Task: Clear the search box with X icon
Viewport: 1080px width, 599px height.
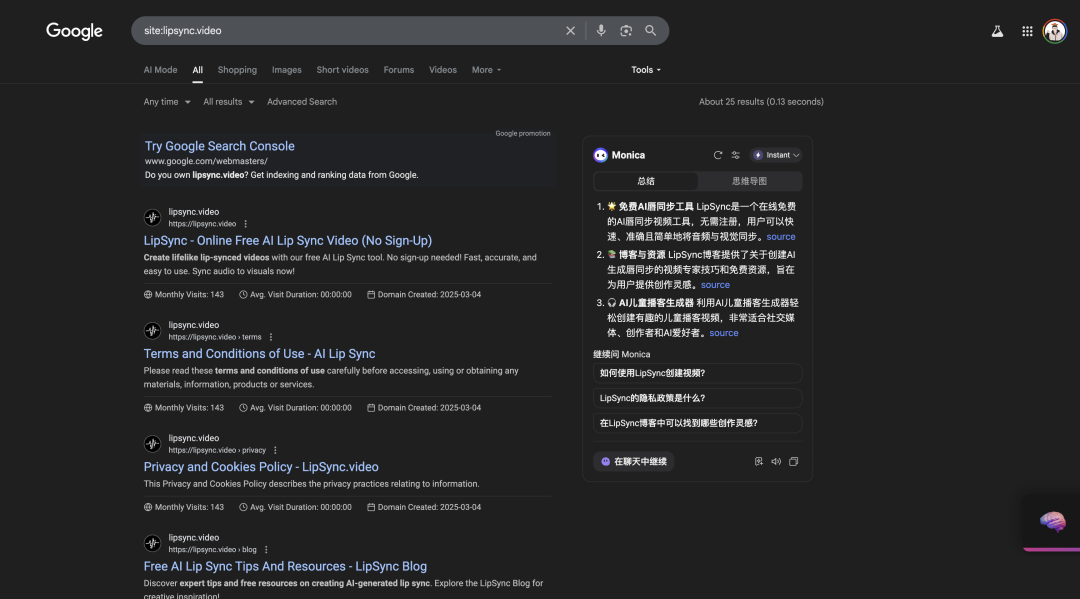Action: click(x=570, y=30)
